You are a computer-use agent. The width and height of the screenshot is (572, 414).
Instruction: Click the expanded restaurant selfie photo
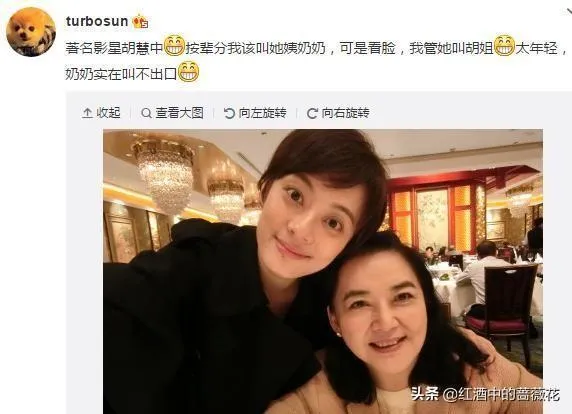[x=323, y=271]
